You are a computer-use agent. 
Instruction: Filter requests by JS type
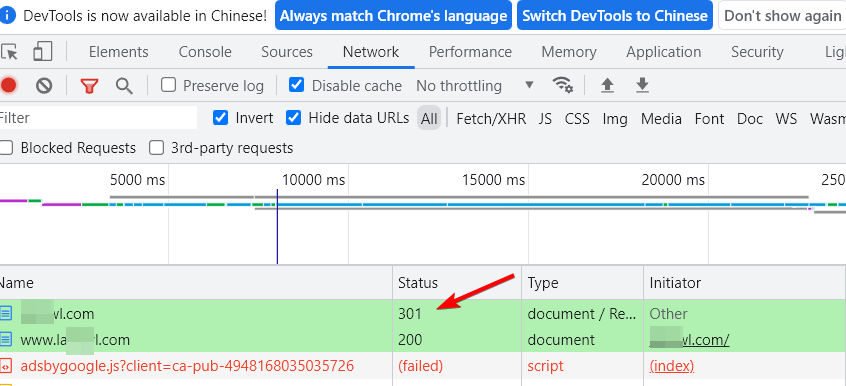click(545, 118)
